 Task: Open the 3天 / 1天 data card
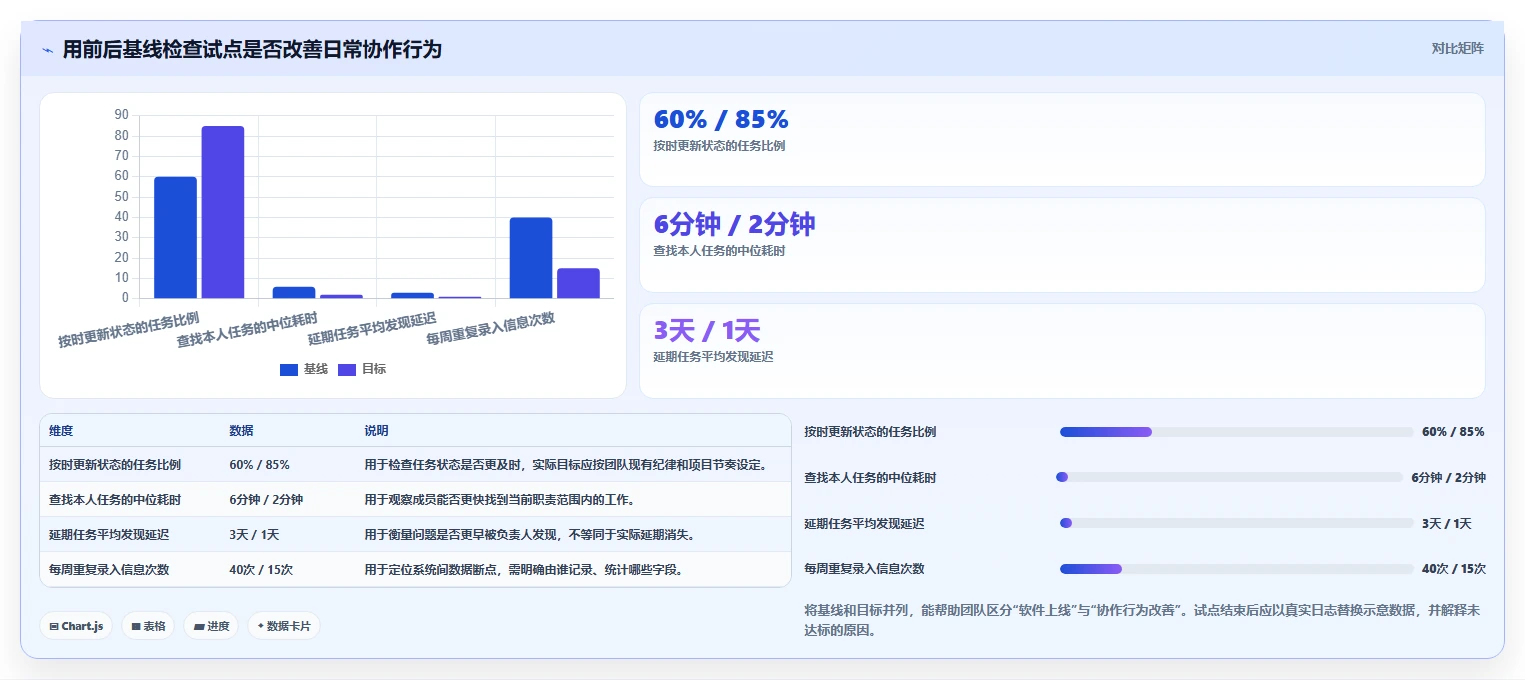click(x=1062, y=351)
